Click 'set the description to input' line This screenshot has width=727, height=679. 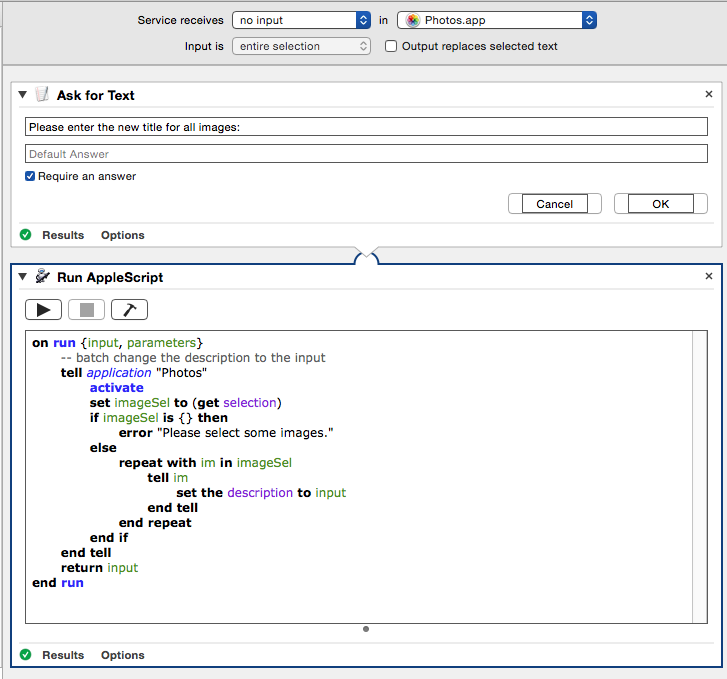[x=261, y=493]
